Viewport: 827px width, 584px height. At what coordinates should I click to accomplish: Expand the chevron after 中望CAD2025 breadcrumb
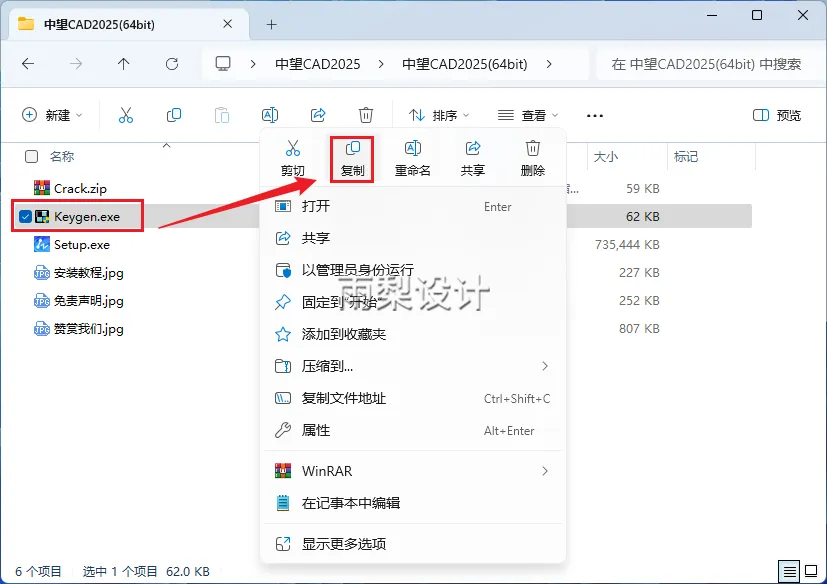(x=381, y=64)
